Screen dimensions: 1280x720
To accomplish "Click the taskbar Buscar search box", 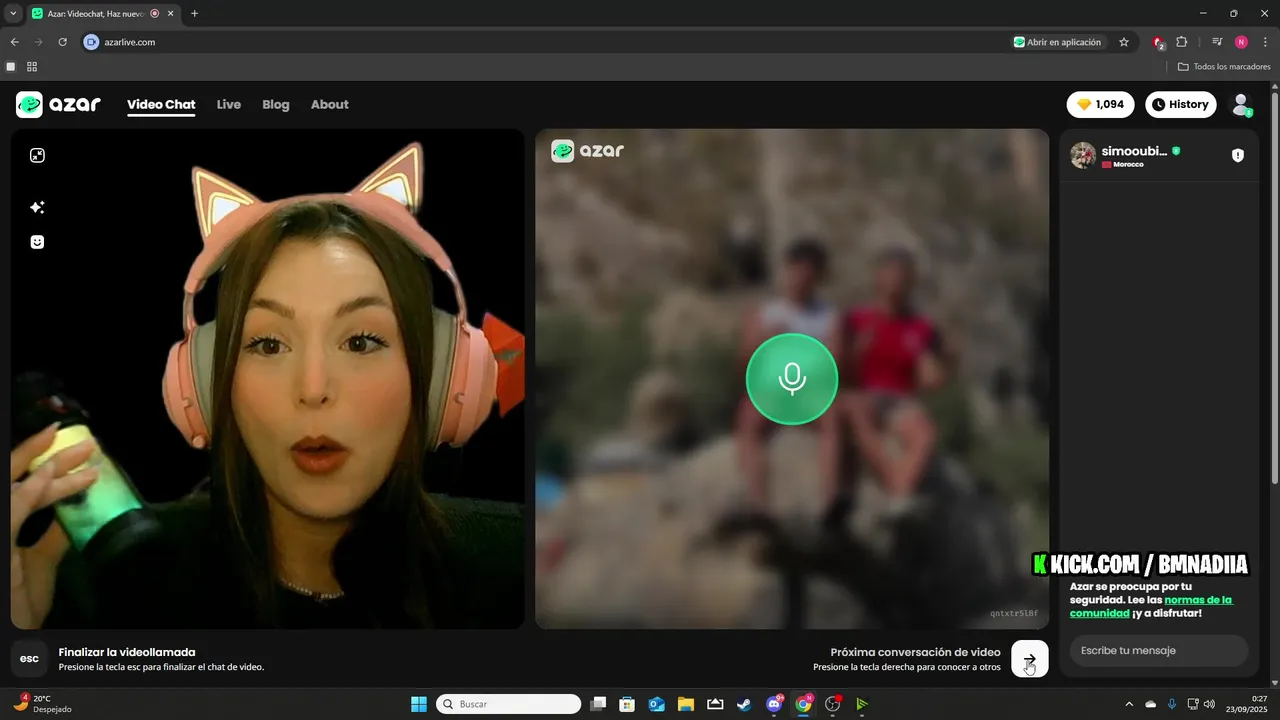I will click(x=509, y=704).
